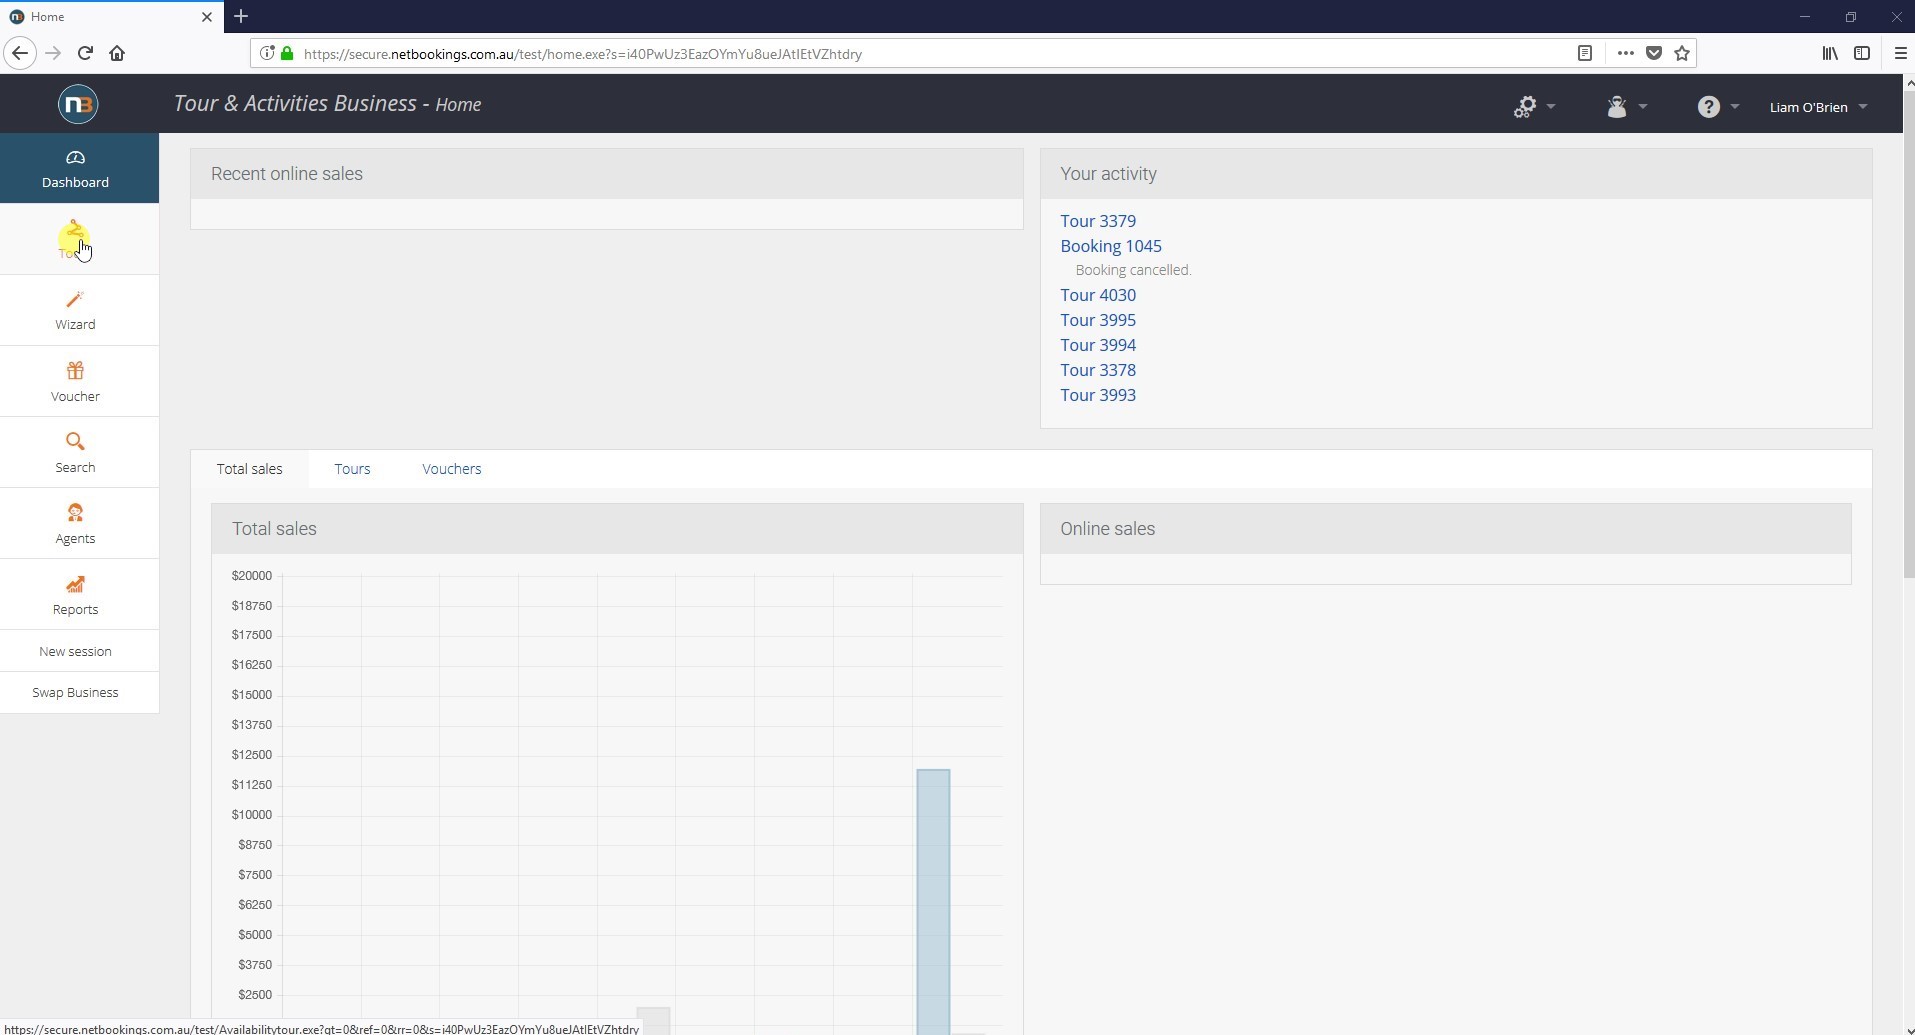Click the $10000 axis label
This screenshot has width=1915, height=1035.
click(x=251, y=815)
